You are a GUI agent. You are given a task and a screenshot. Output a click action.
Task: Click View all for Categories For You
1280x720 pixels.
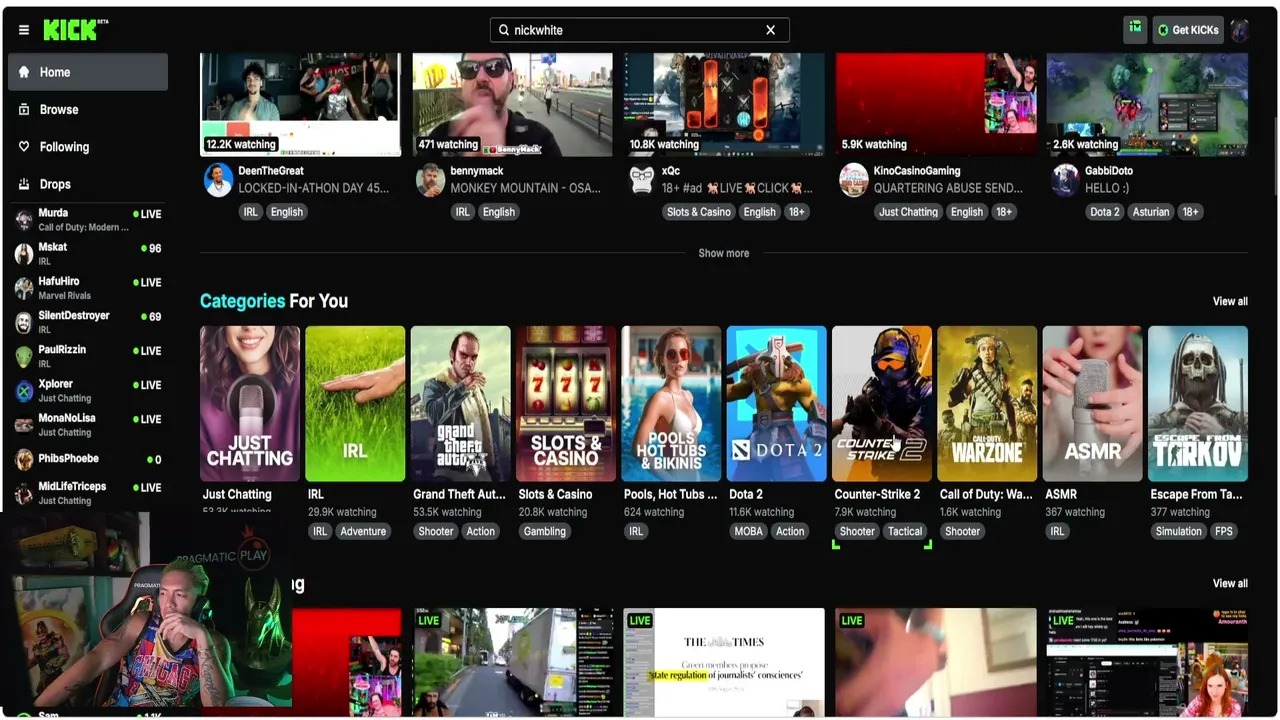coord(1230,301)
